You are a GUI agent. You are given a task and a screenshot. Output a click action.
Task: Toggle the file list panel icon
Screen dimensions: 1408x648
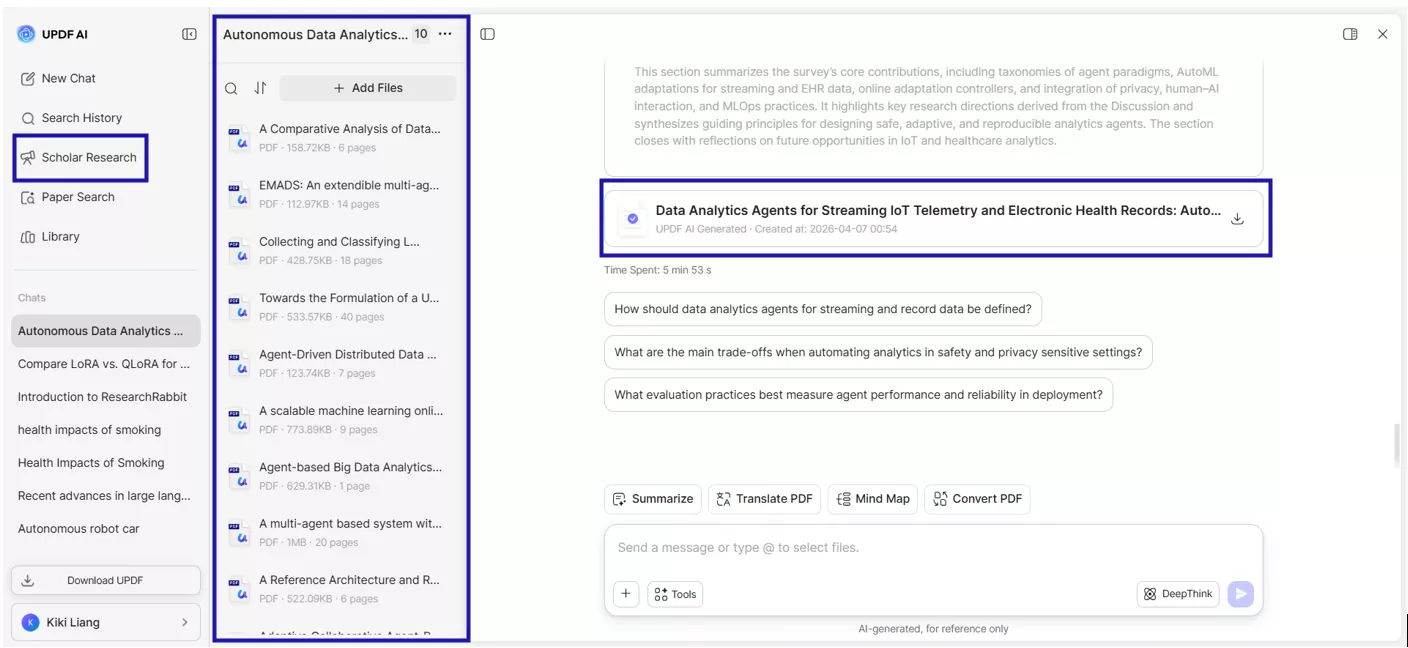(x=487, y=34)
